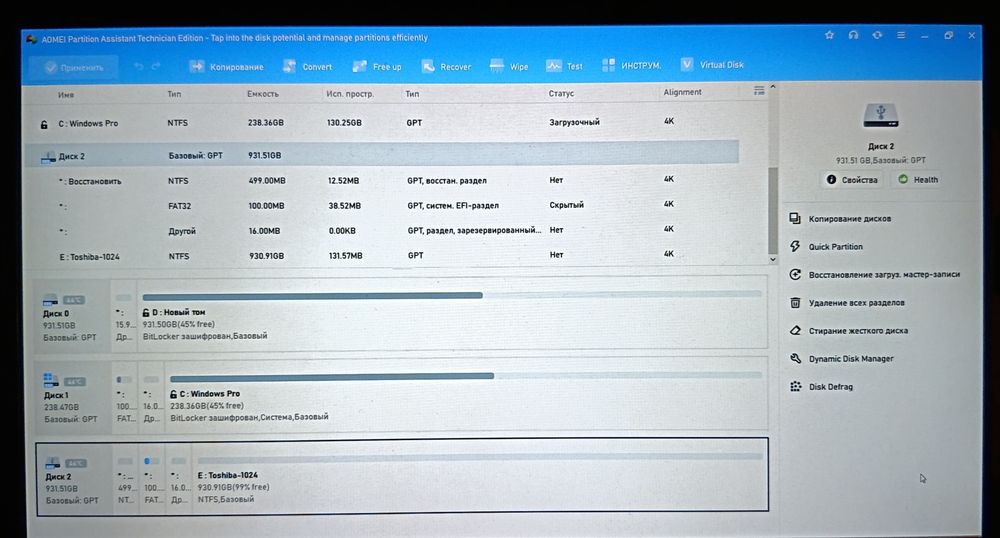Click Стирание жесткого диска option
This screenshot has width=1000, height=538.
coord(858,331)
